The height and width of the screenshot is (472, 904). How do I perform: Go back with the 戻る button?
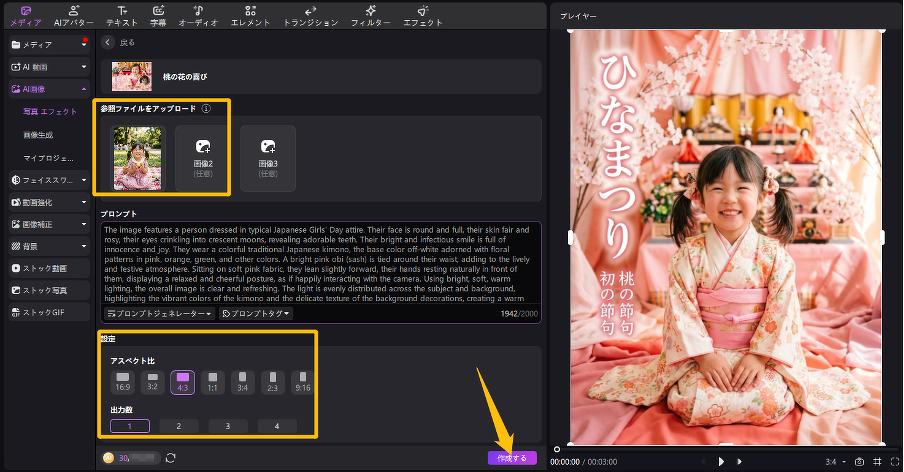point(108,43)
